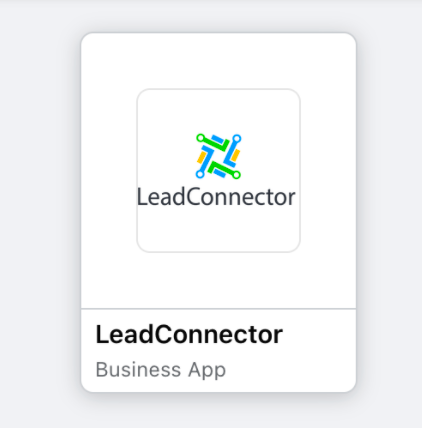Image resolution: width=422 pixels, height=428 pixels.
Task: Click the word Business in the subtitle
Action: (138, 370)
